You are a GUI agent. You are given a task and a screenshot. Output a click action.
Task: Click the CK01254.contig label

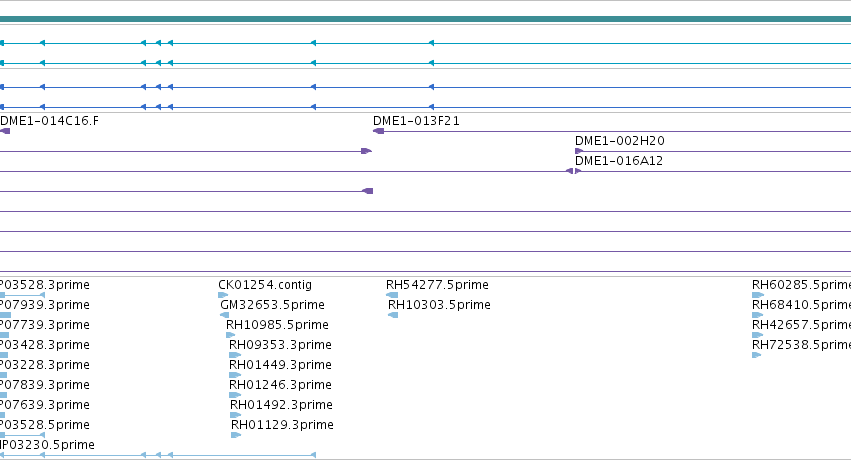click(265, 285)
